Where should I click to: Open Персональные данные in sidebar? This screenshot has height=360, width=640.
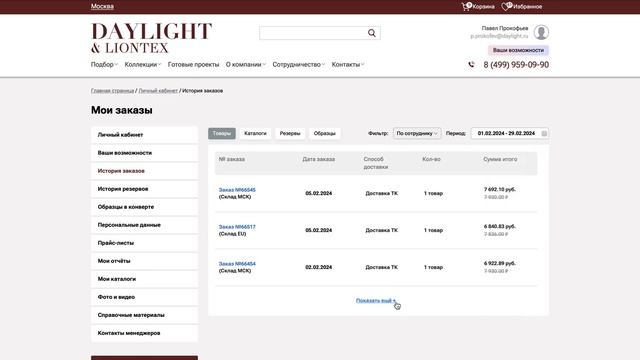click(144, 224)
